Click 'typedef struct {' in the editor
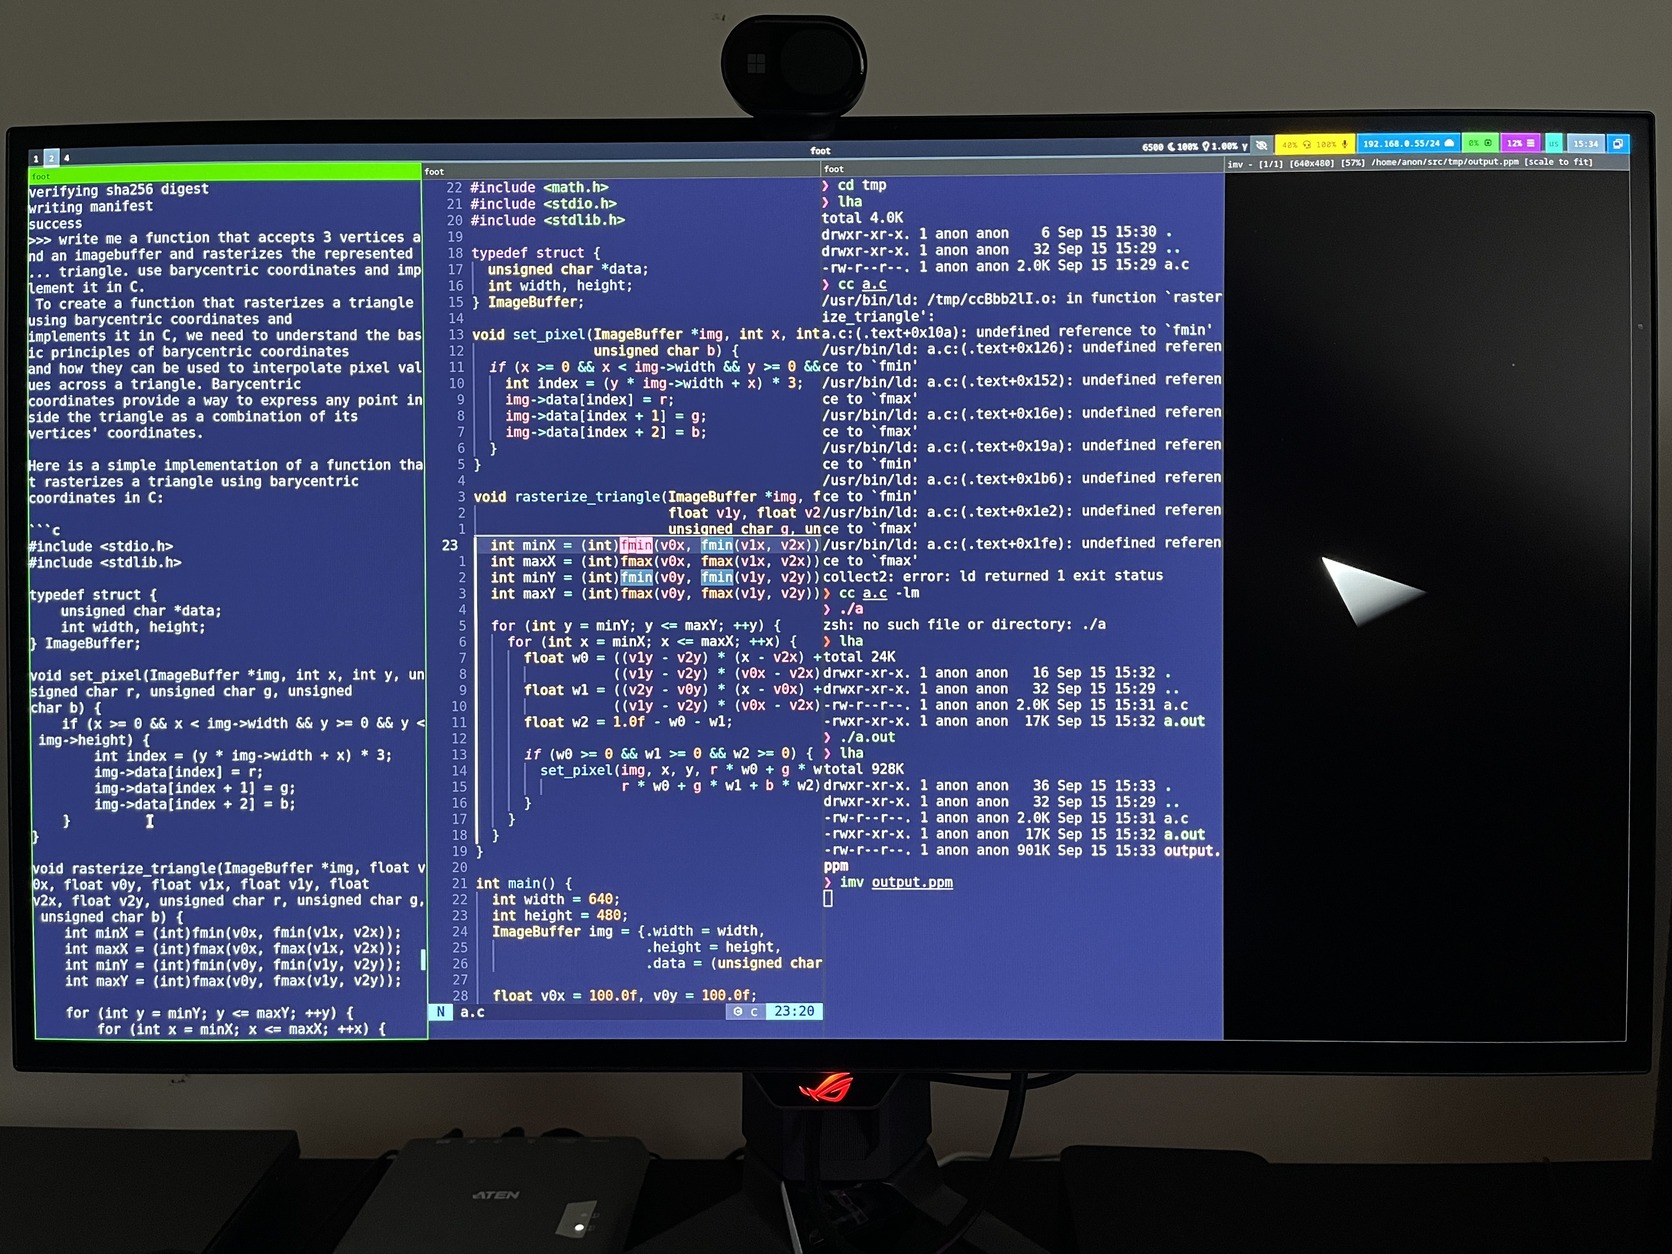 [536, 253]
